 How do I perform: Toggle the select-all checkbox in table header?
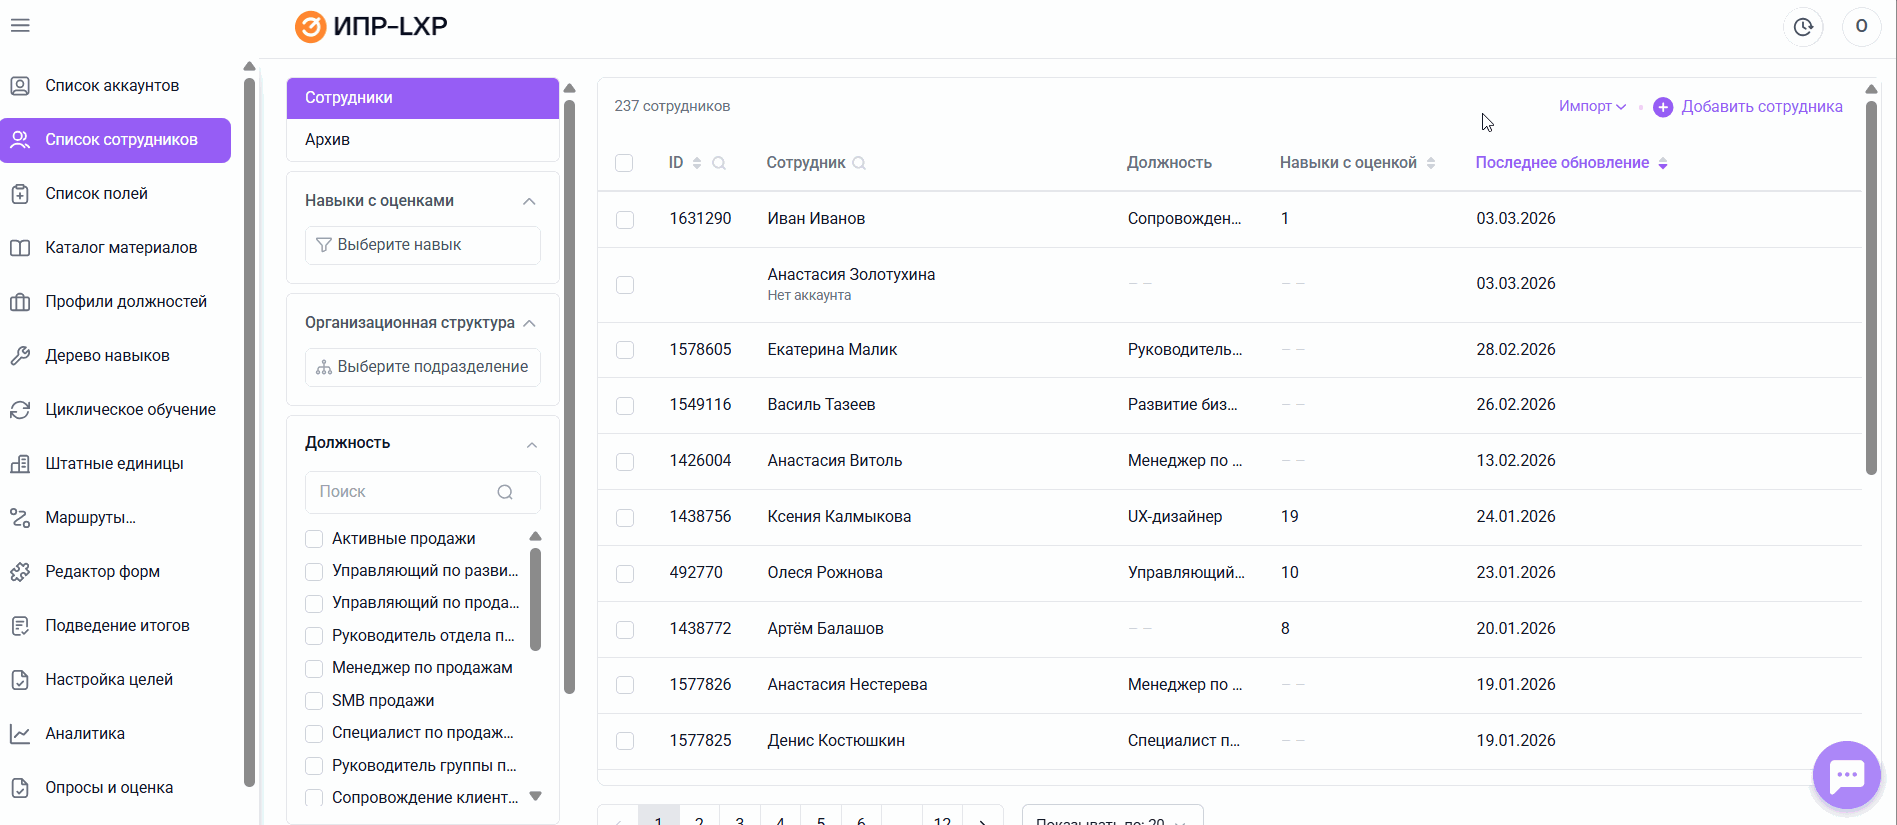click(624, 163)
